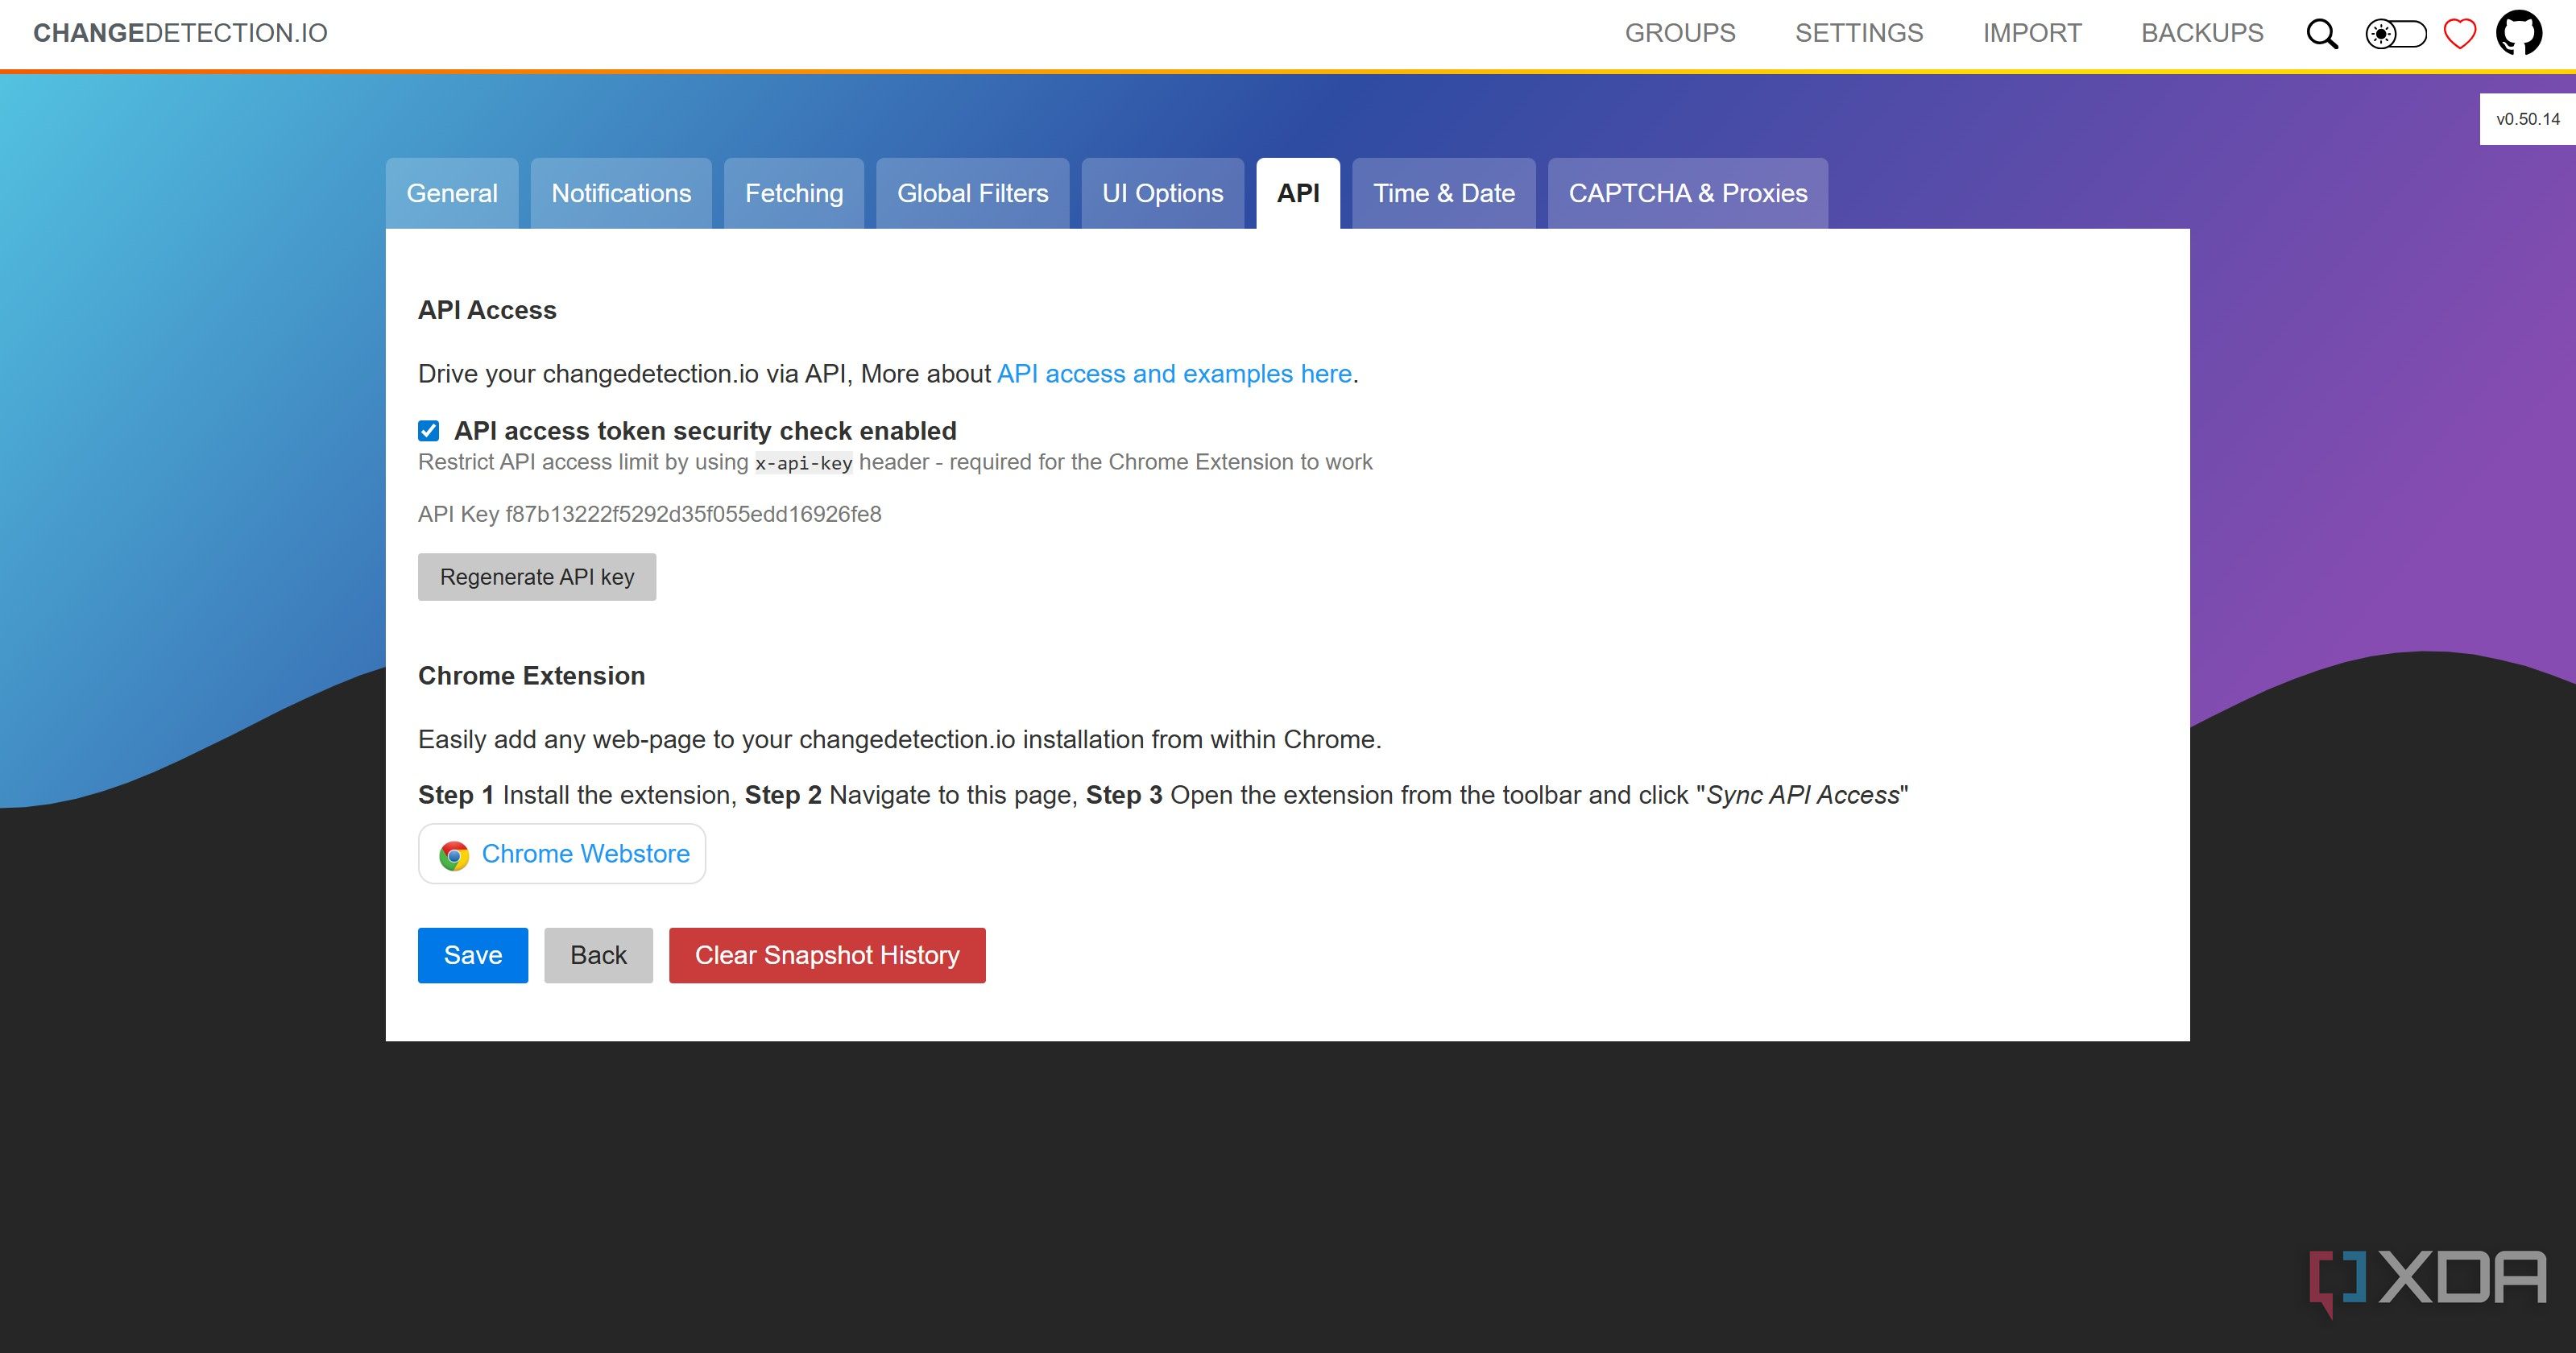Open the UI Options tab

1163,193
